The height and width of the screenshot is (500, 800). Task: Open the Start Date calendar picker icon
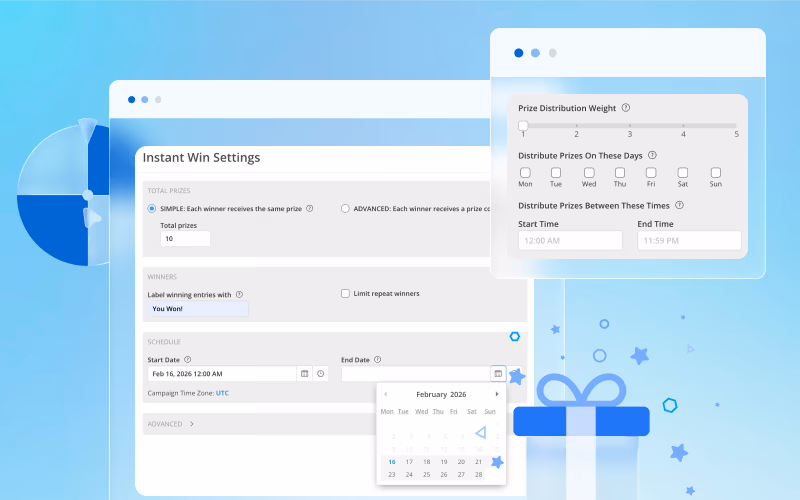(304, 373)
